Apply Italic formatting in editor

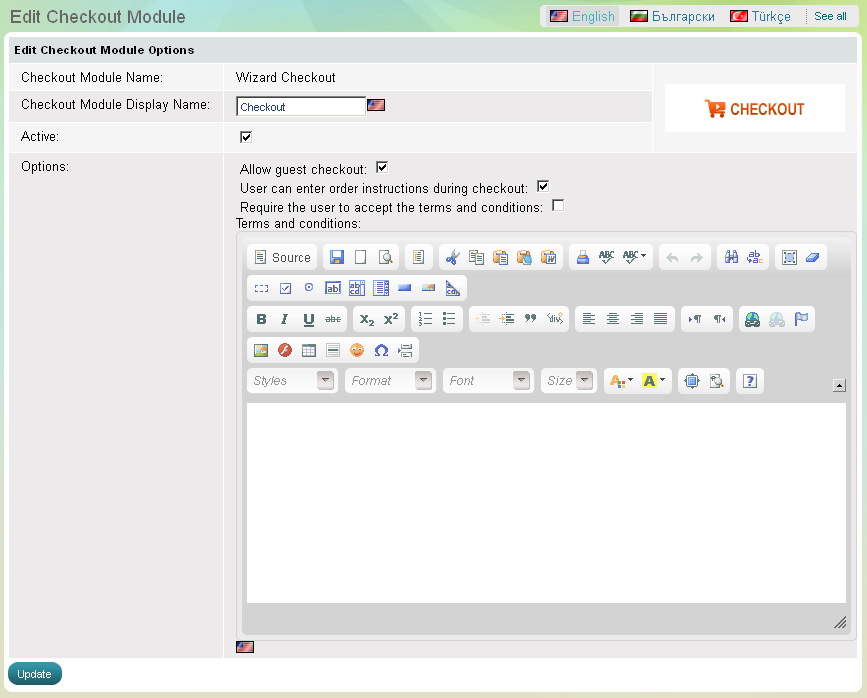point(285,319)
